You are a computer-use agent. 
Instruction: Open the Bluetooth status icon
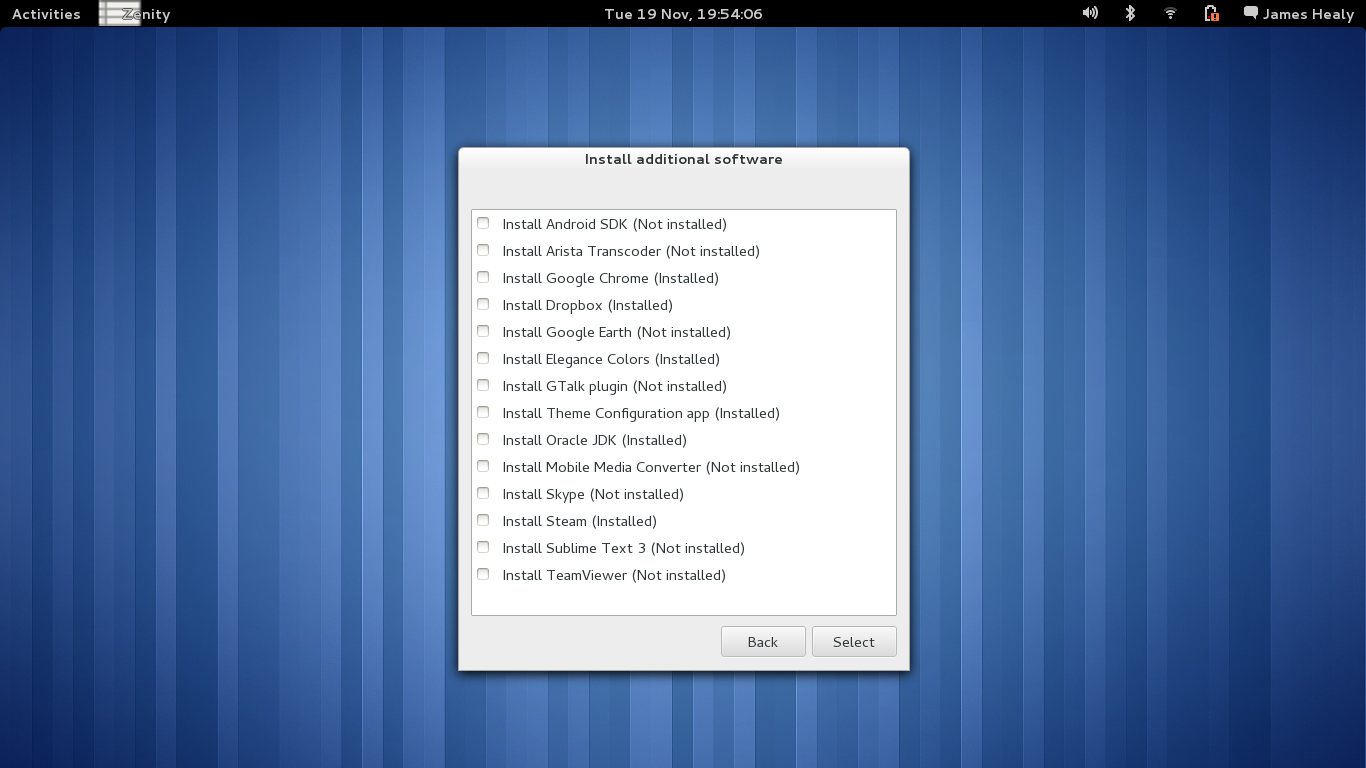(x=1130, y=13)
